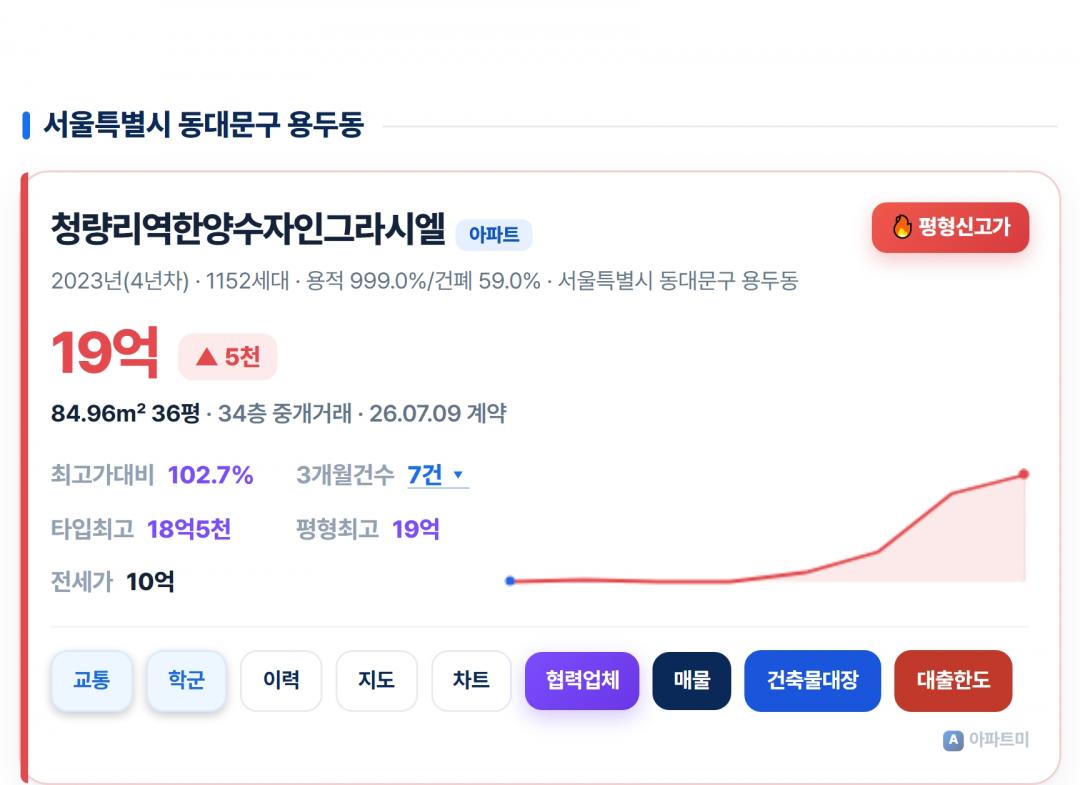Click the purple 협력업체 button
The image size is (1080, 785).
pos(582,680)
